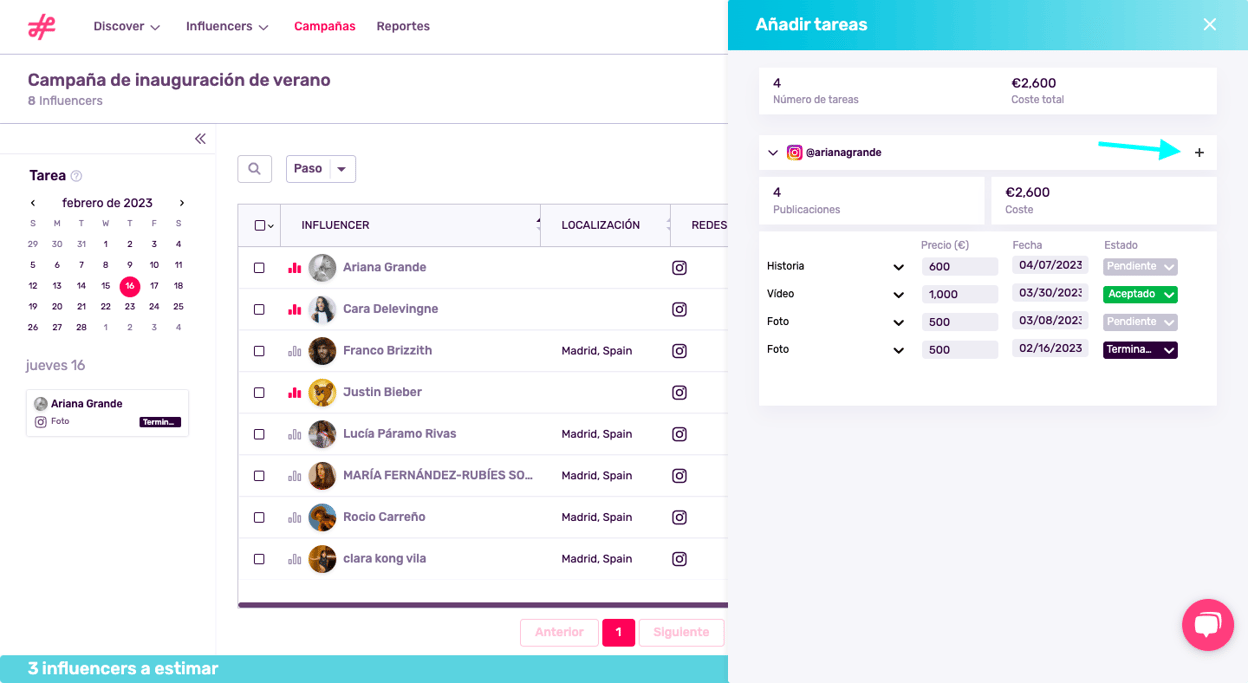Switch to the Reportes tab

tap(403, 27)
